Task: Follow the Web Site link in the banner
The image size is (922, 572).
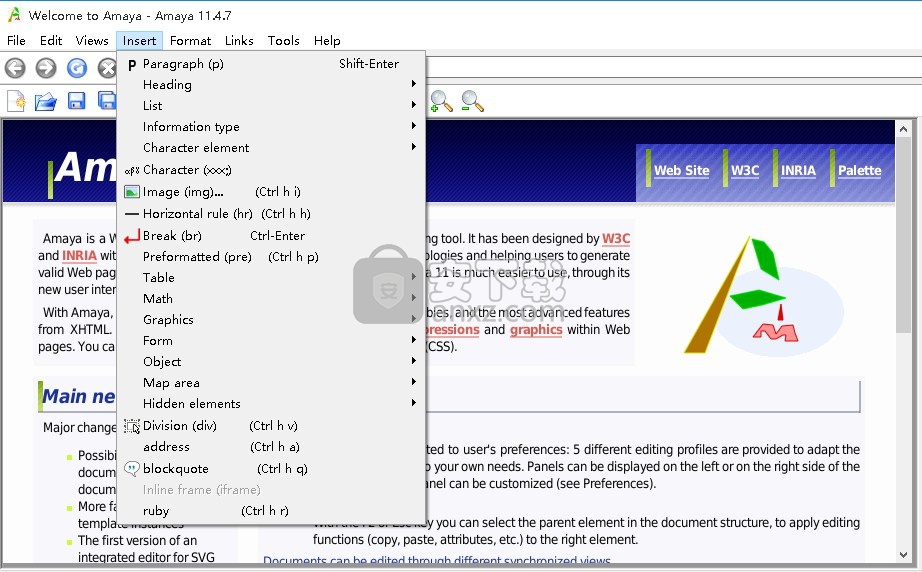Action: (x=682, y=170)
